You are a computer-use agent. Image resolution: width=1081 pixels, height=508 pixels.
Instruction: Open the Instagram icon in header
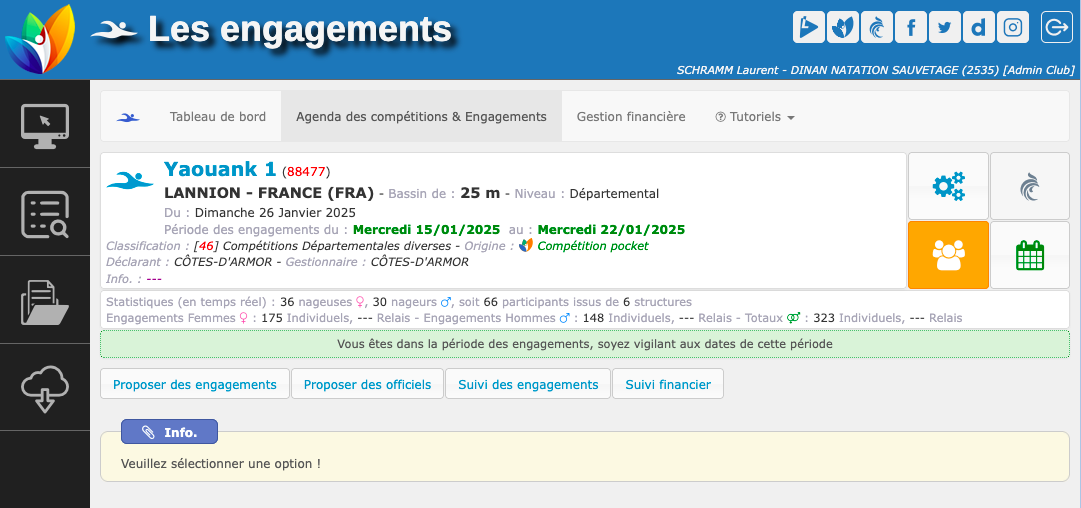pyautogui.click(x=1012, y=27)
